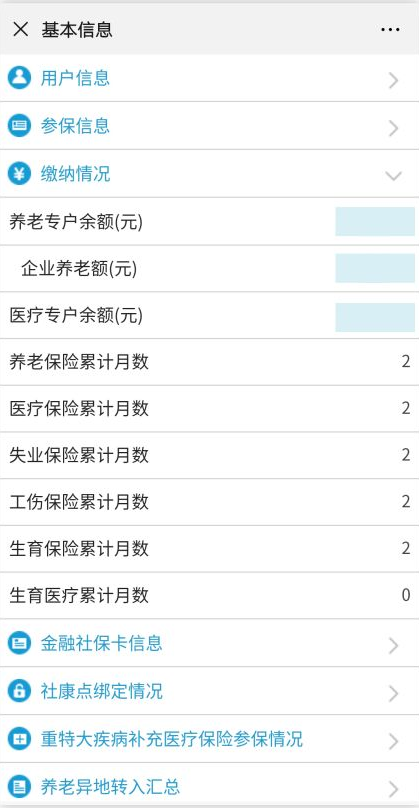The width and height of the screenshot is (419, 808).
Task: Select the 医疗专户余额 masked amount box
Action: coord(375,317)
